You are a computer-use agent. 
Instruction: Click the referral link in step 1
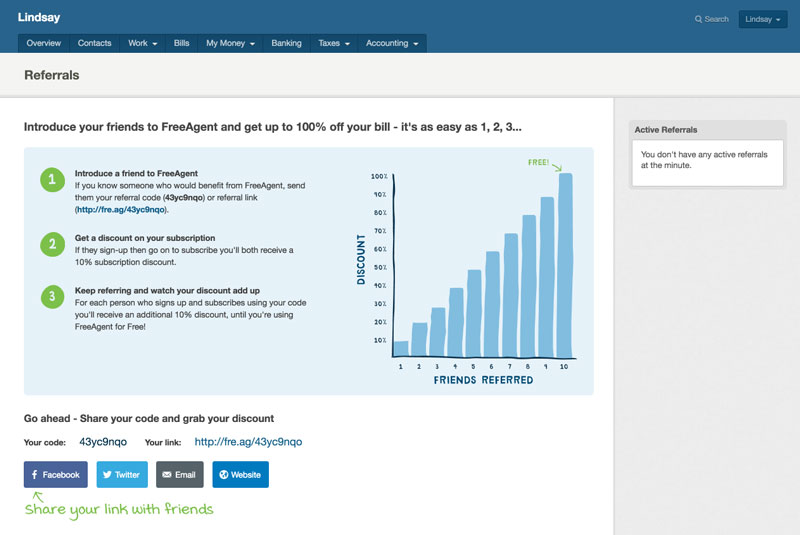pos(121,210)
